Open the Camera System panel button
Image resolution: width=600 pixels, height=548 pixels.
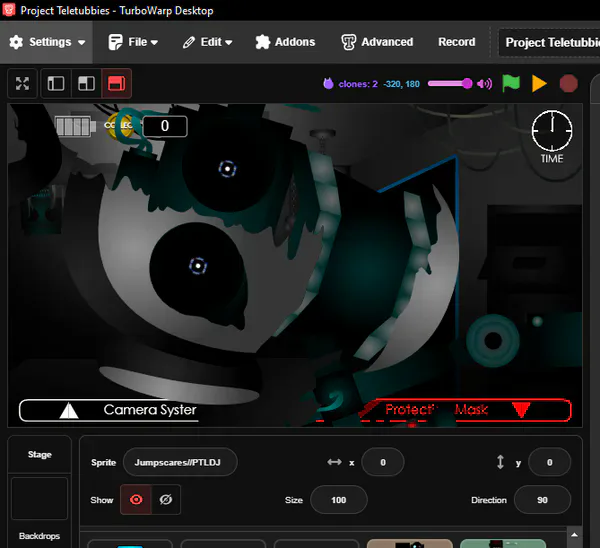109,410
